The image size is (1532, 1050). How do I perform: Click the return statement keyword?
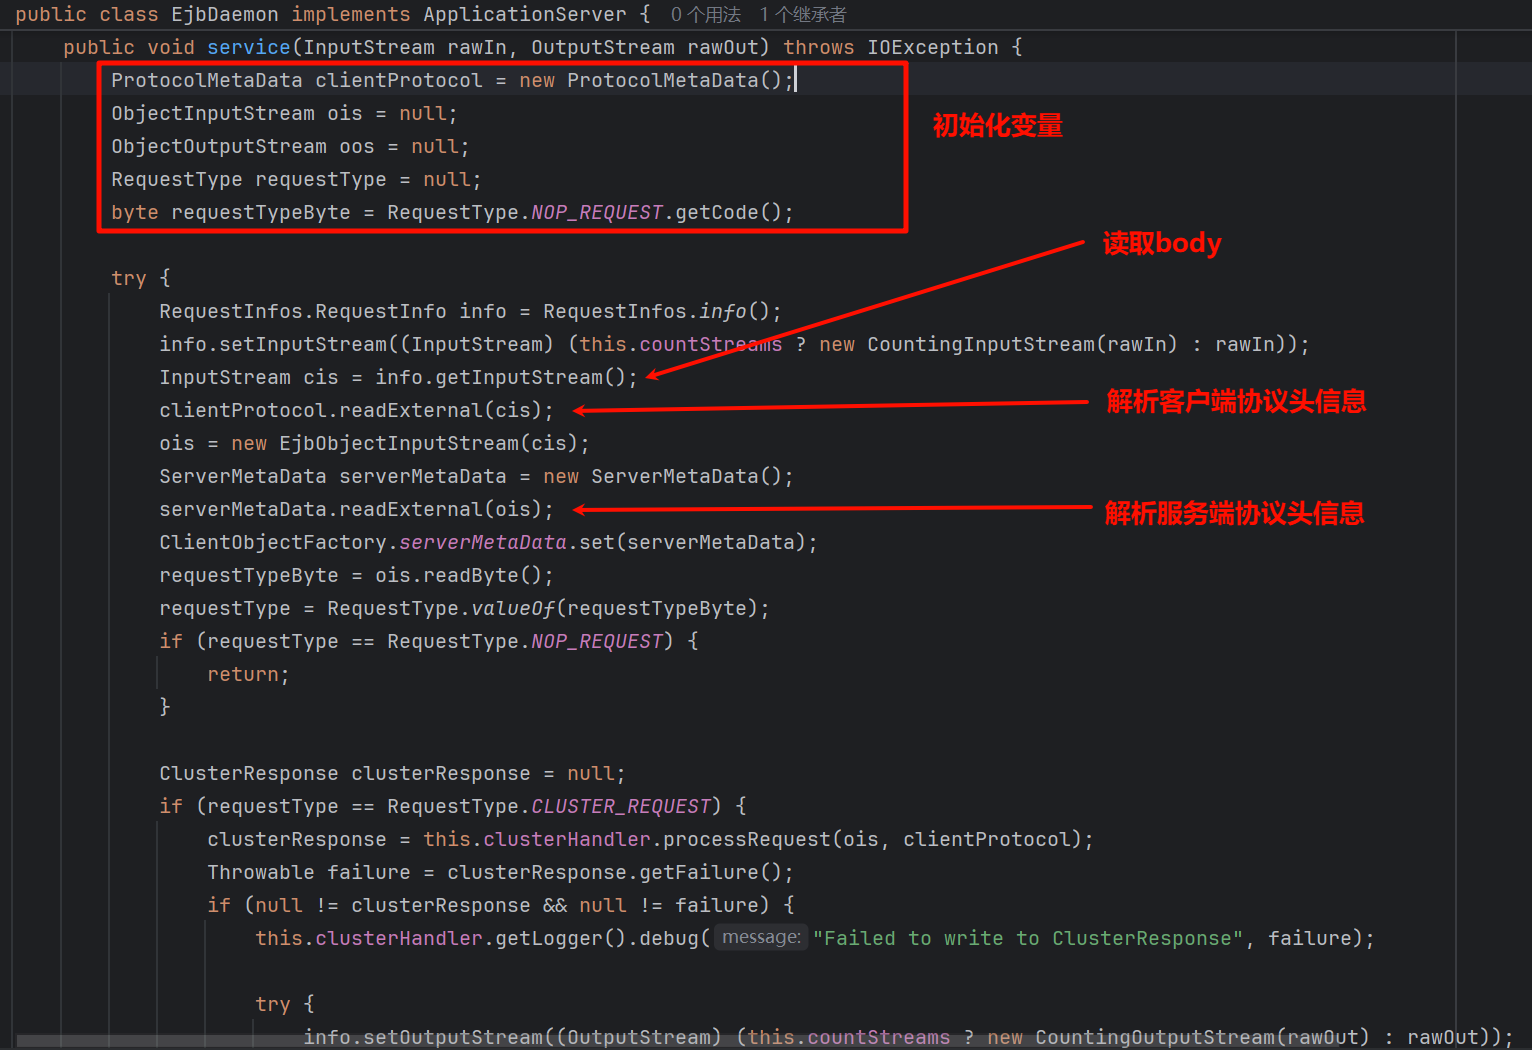pyautogui.click(x=242, y=674)
